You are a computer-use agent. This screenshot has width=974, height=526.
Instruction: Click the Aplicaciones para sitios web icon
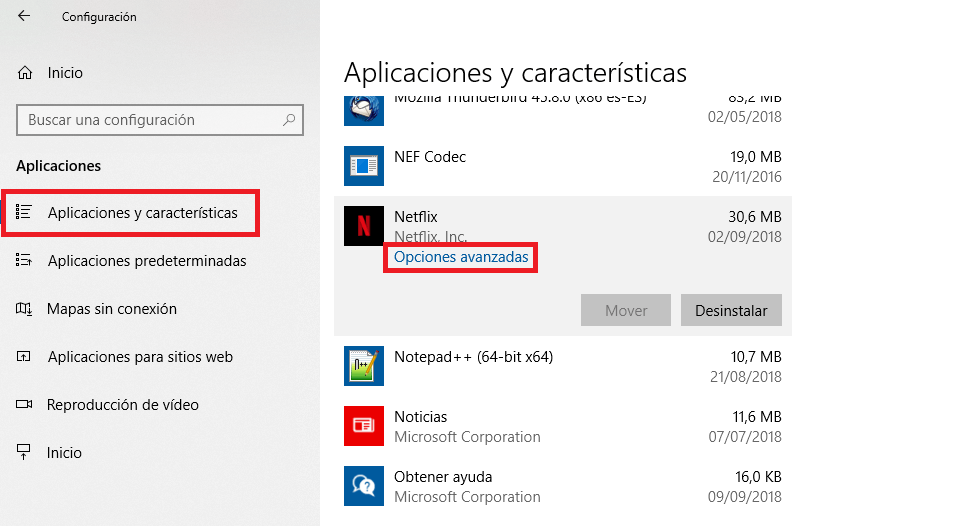[x=24, y=356]
